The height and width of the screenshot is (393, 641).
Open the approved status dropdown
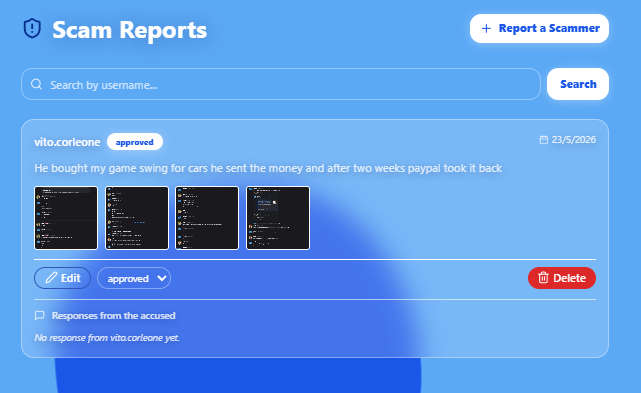(134, 278)
